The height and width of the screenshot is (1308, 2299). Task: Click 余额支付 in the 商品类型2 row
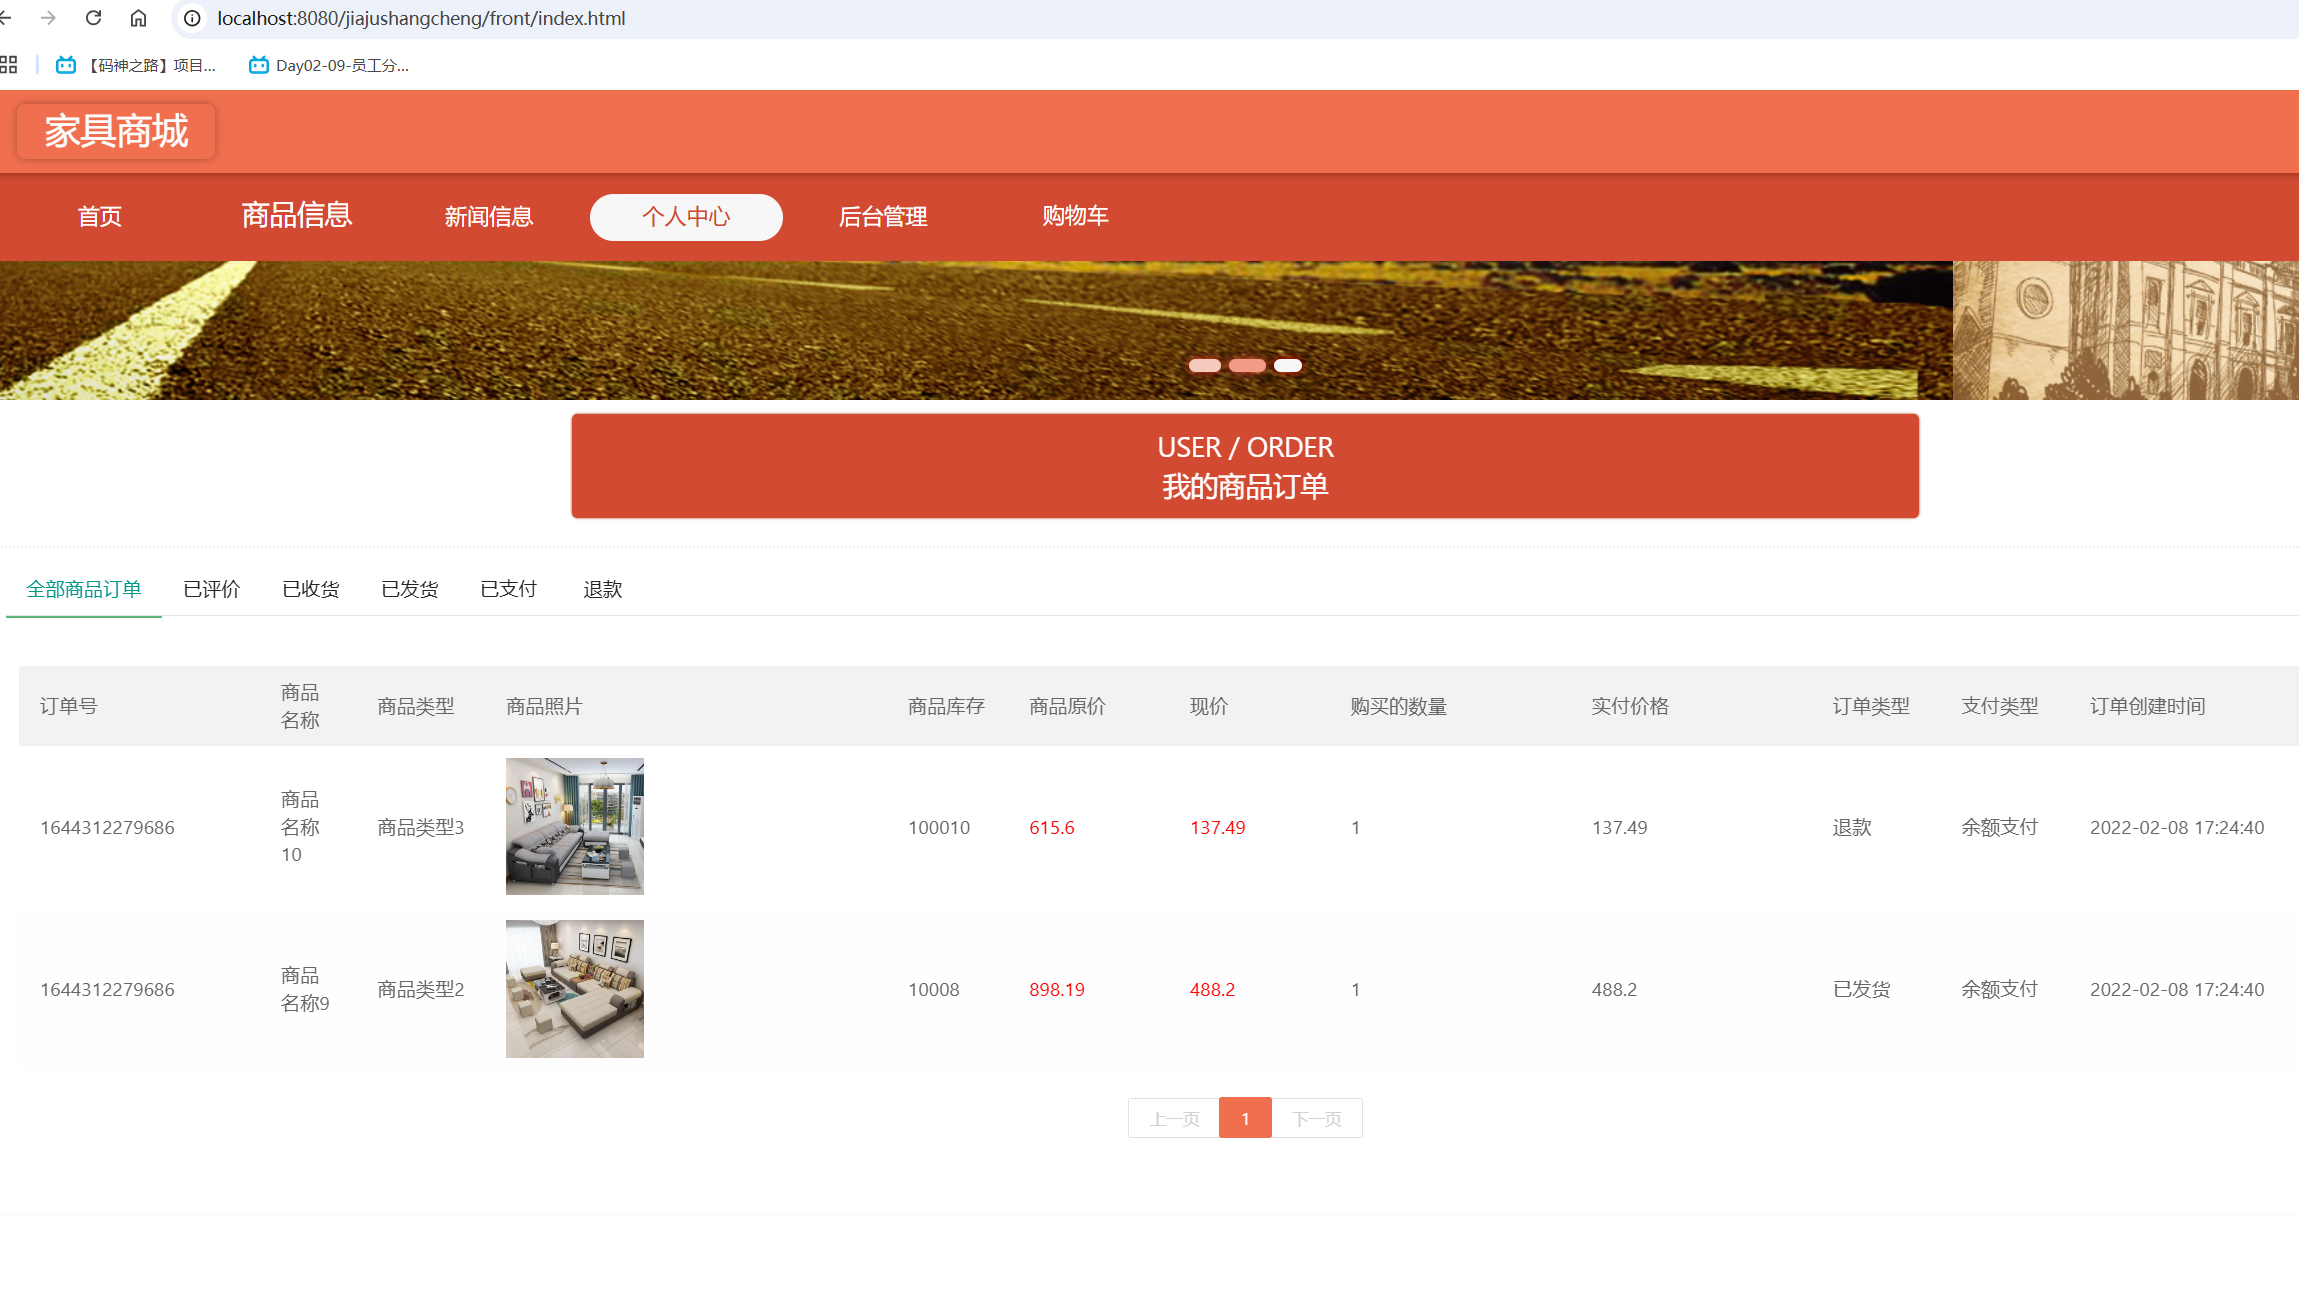(x=2000, y=989)
